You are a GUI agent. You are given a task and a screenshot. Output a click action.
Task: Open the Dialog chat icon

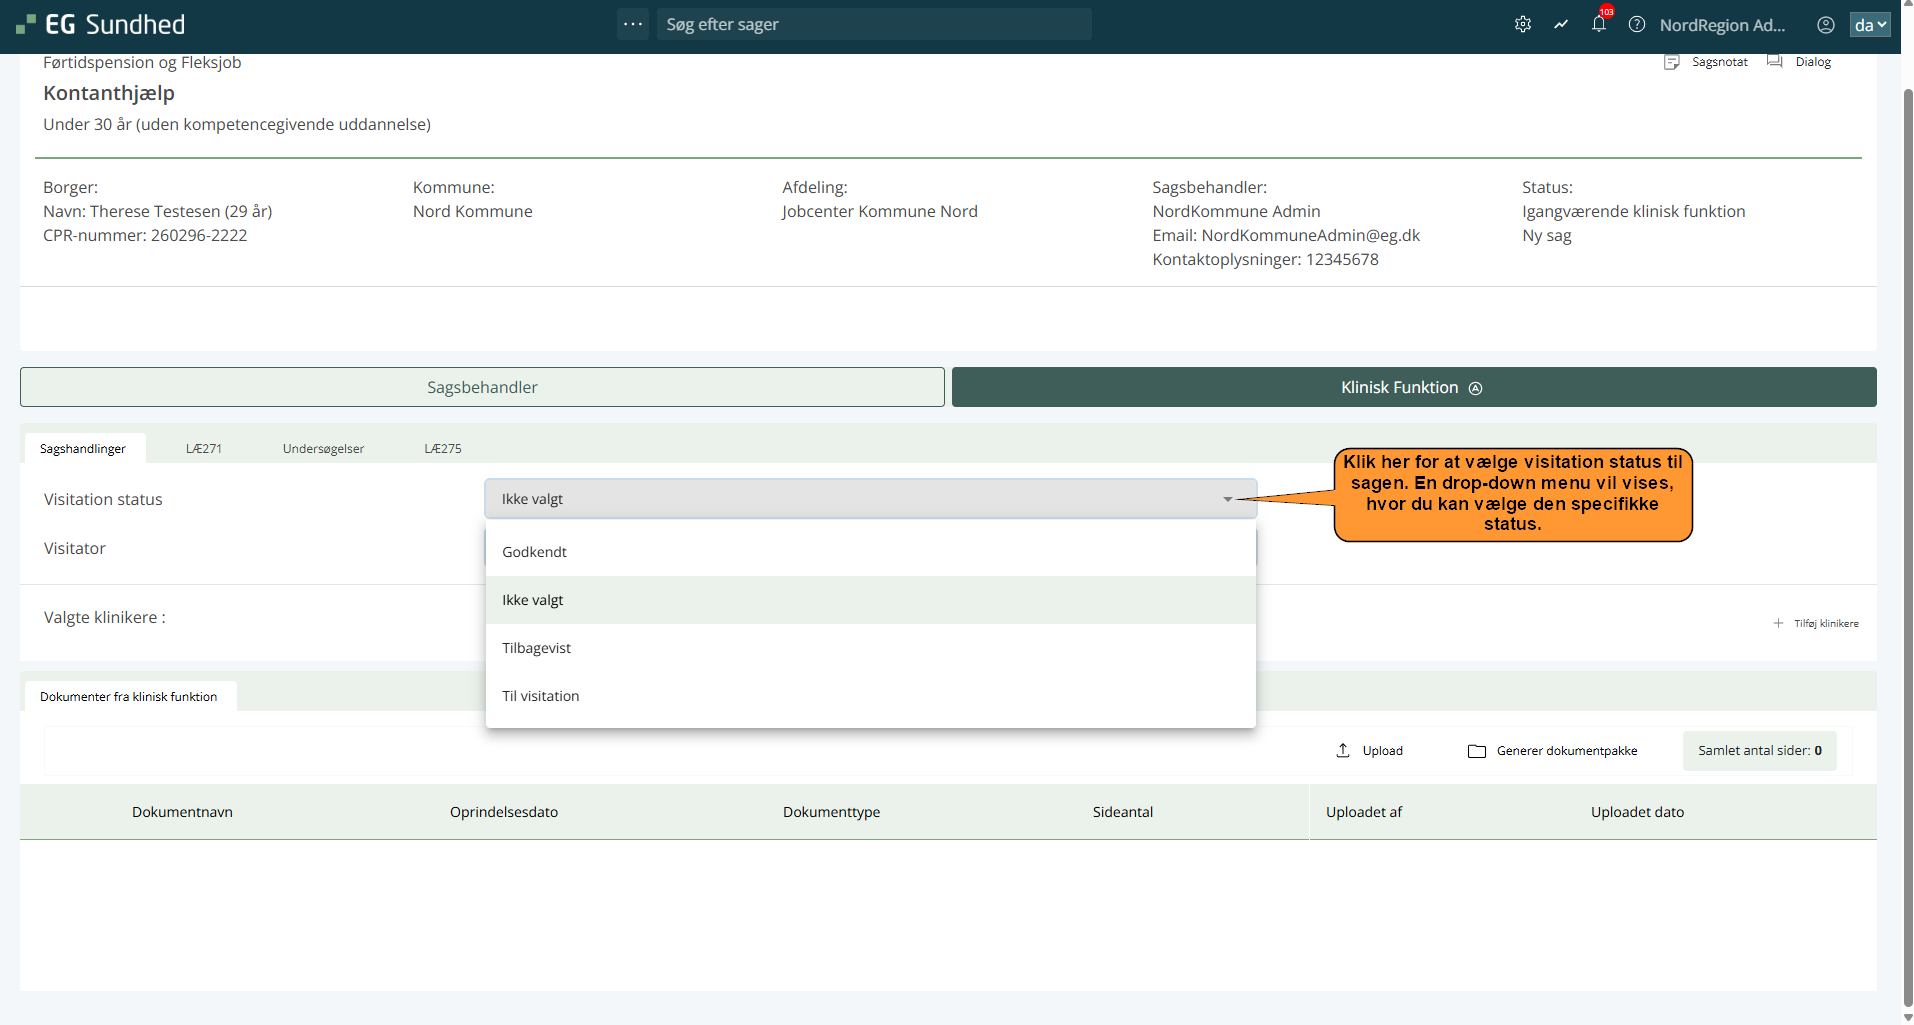tap(1775, 62)
